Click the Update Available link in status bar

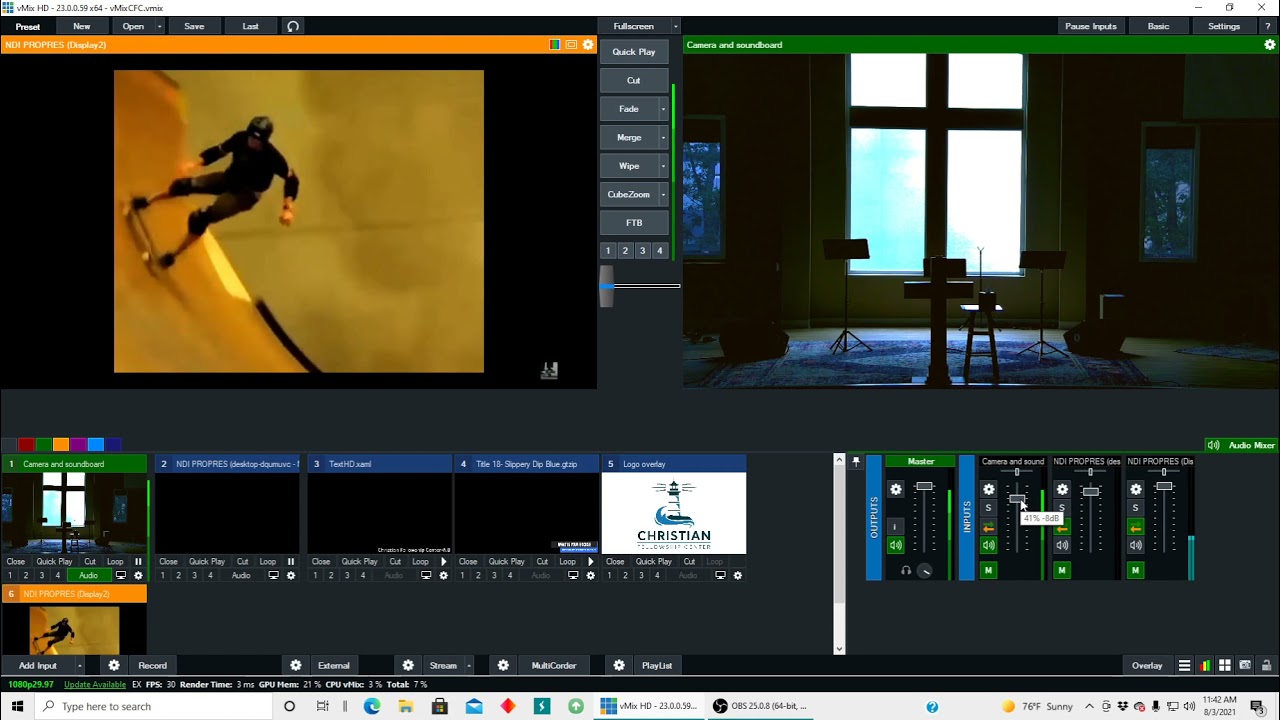95,684
